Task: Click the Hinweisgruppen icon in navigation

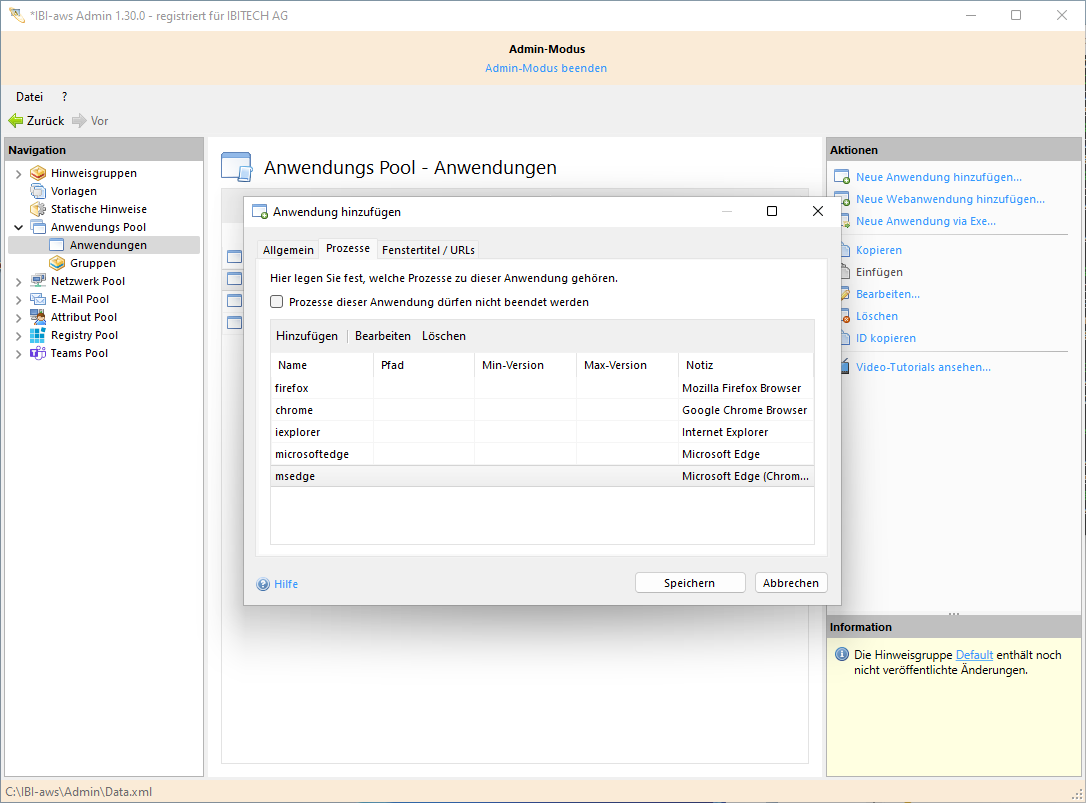Action: click(38, 173)
